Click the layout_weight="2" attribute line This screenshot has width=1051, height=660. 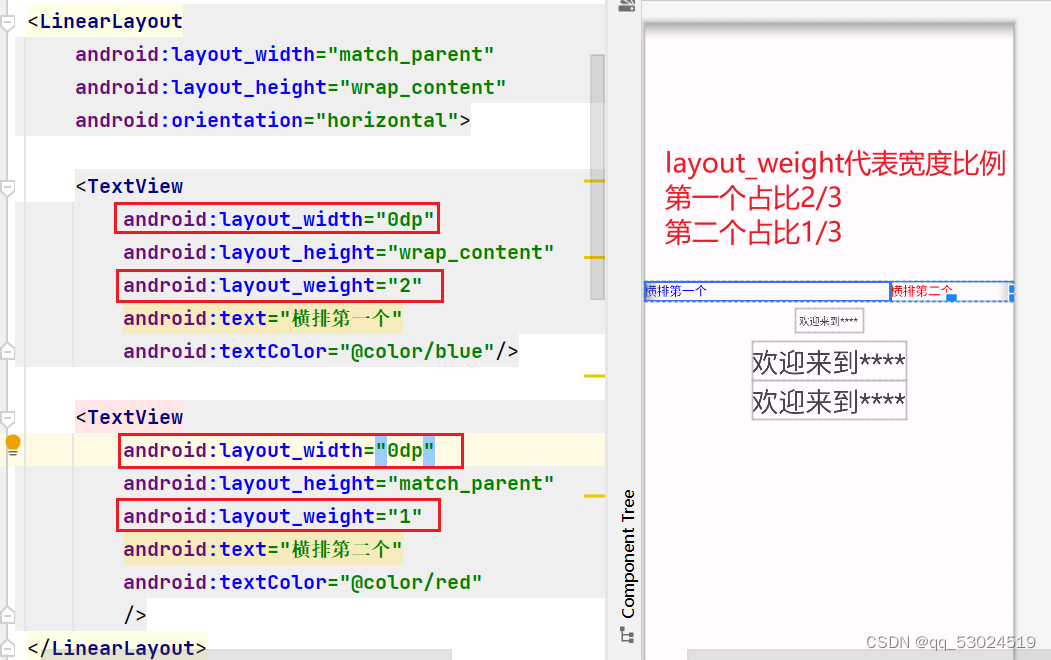coord(272,285)
